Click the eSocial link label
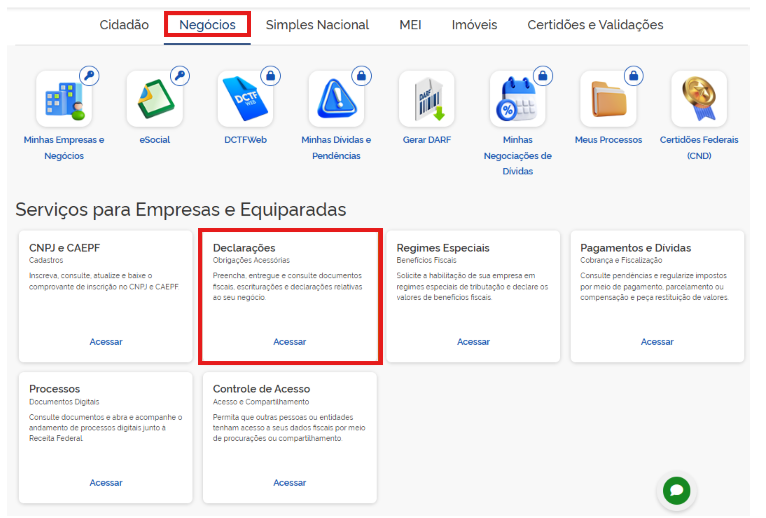 (x=155, y=140)
